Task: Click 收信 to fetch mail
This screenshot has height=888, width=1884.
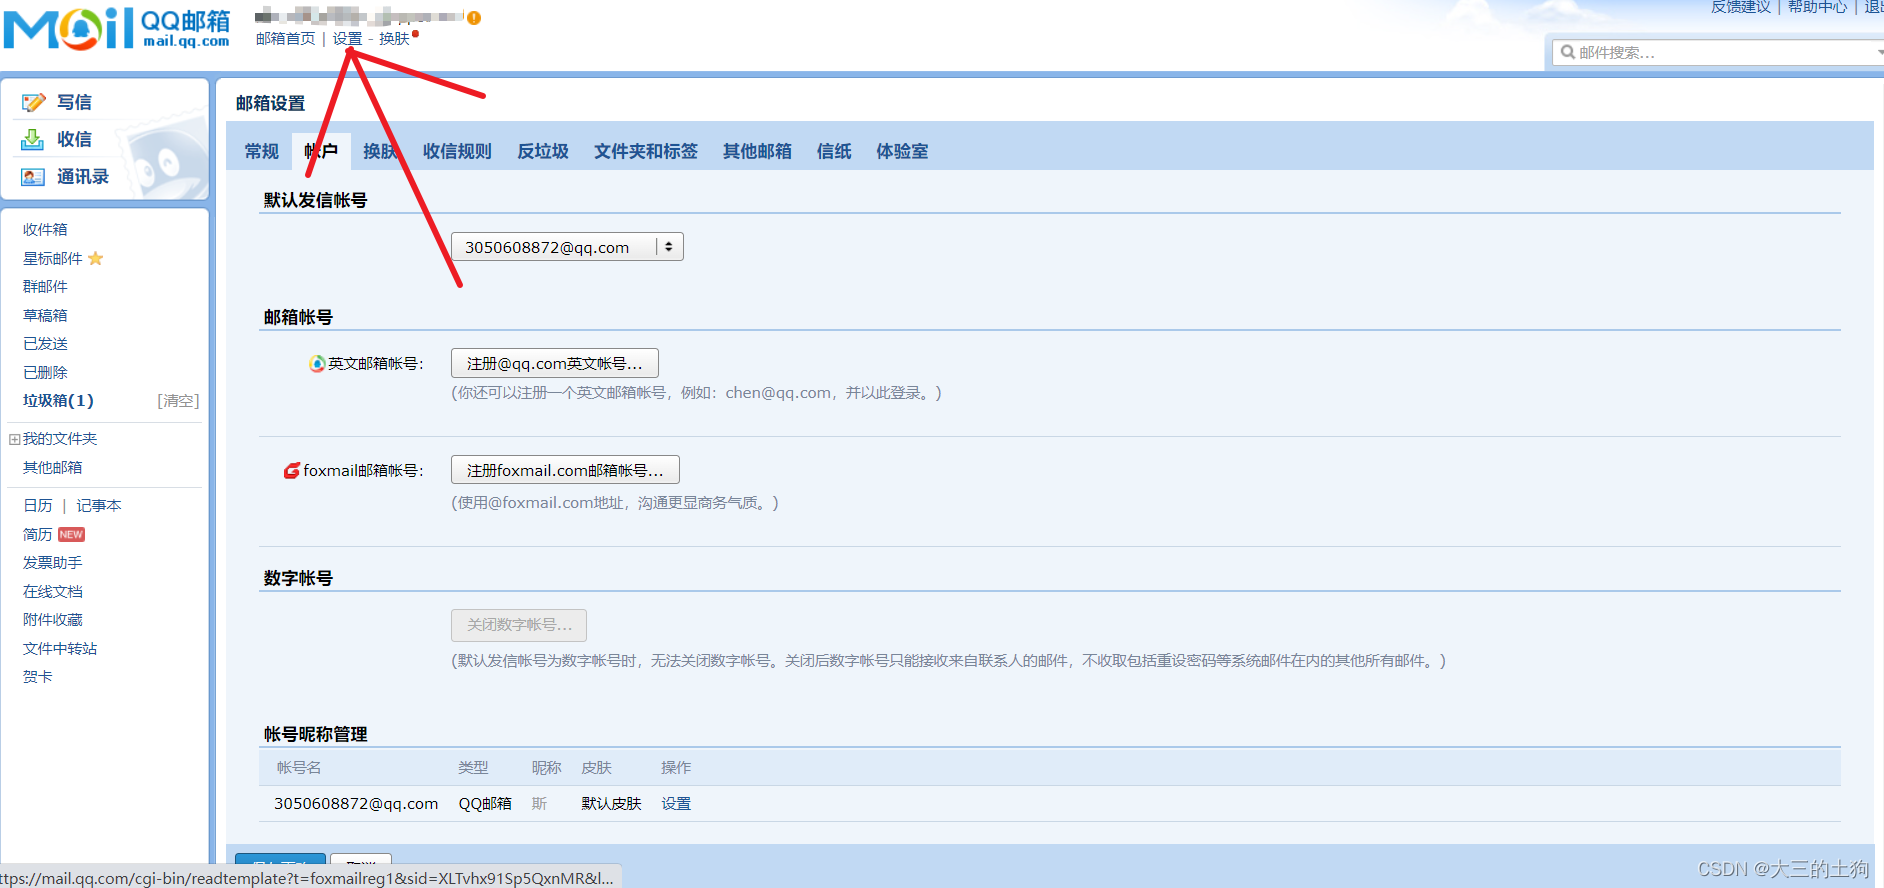Action: pos(74,139)
